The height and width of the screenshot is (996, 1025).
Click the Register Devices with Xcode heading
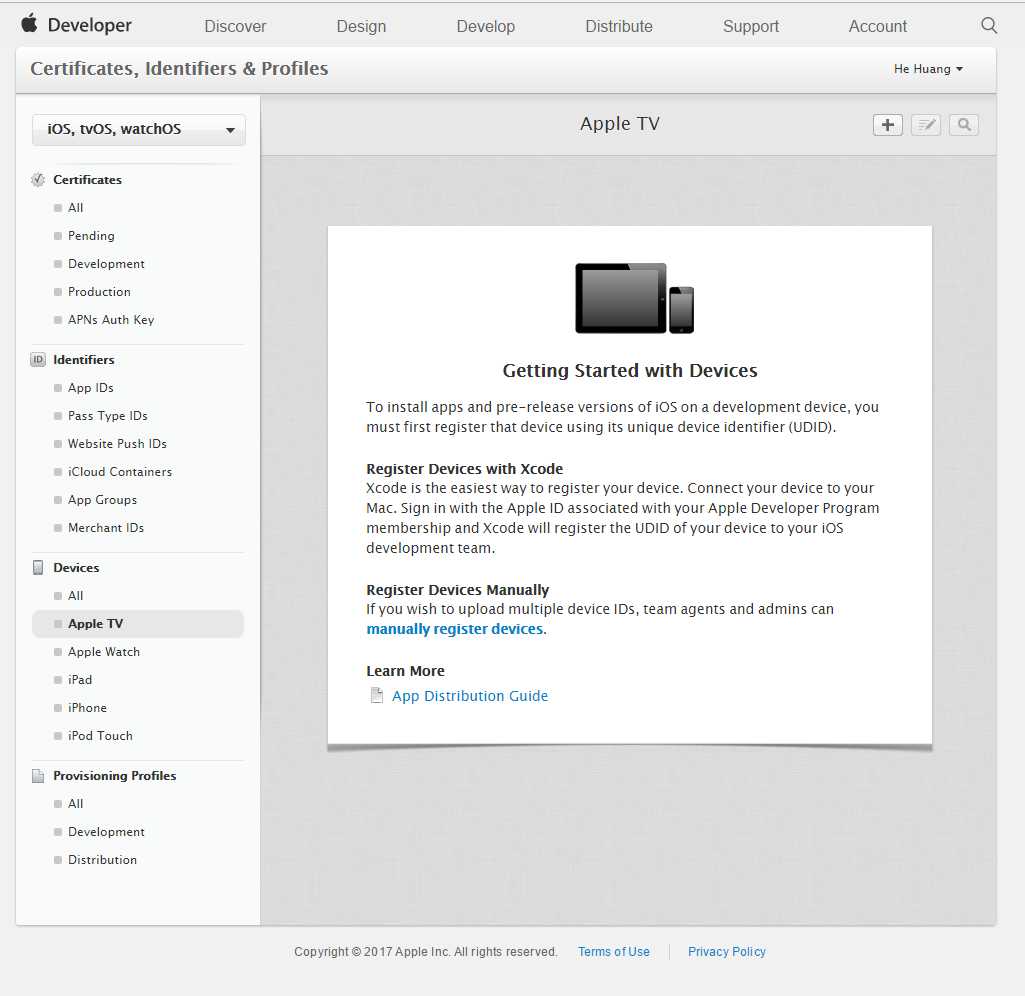[465, 469]
